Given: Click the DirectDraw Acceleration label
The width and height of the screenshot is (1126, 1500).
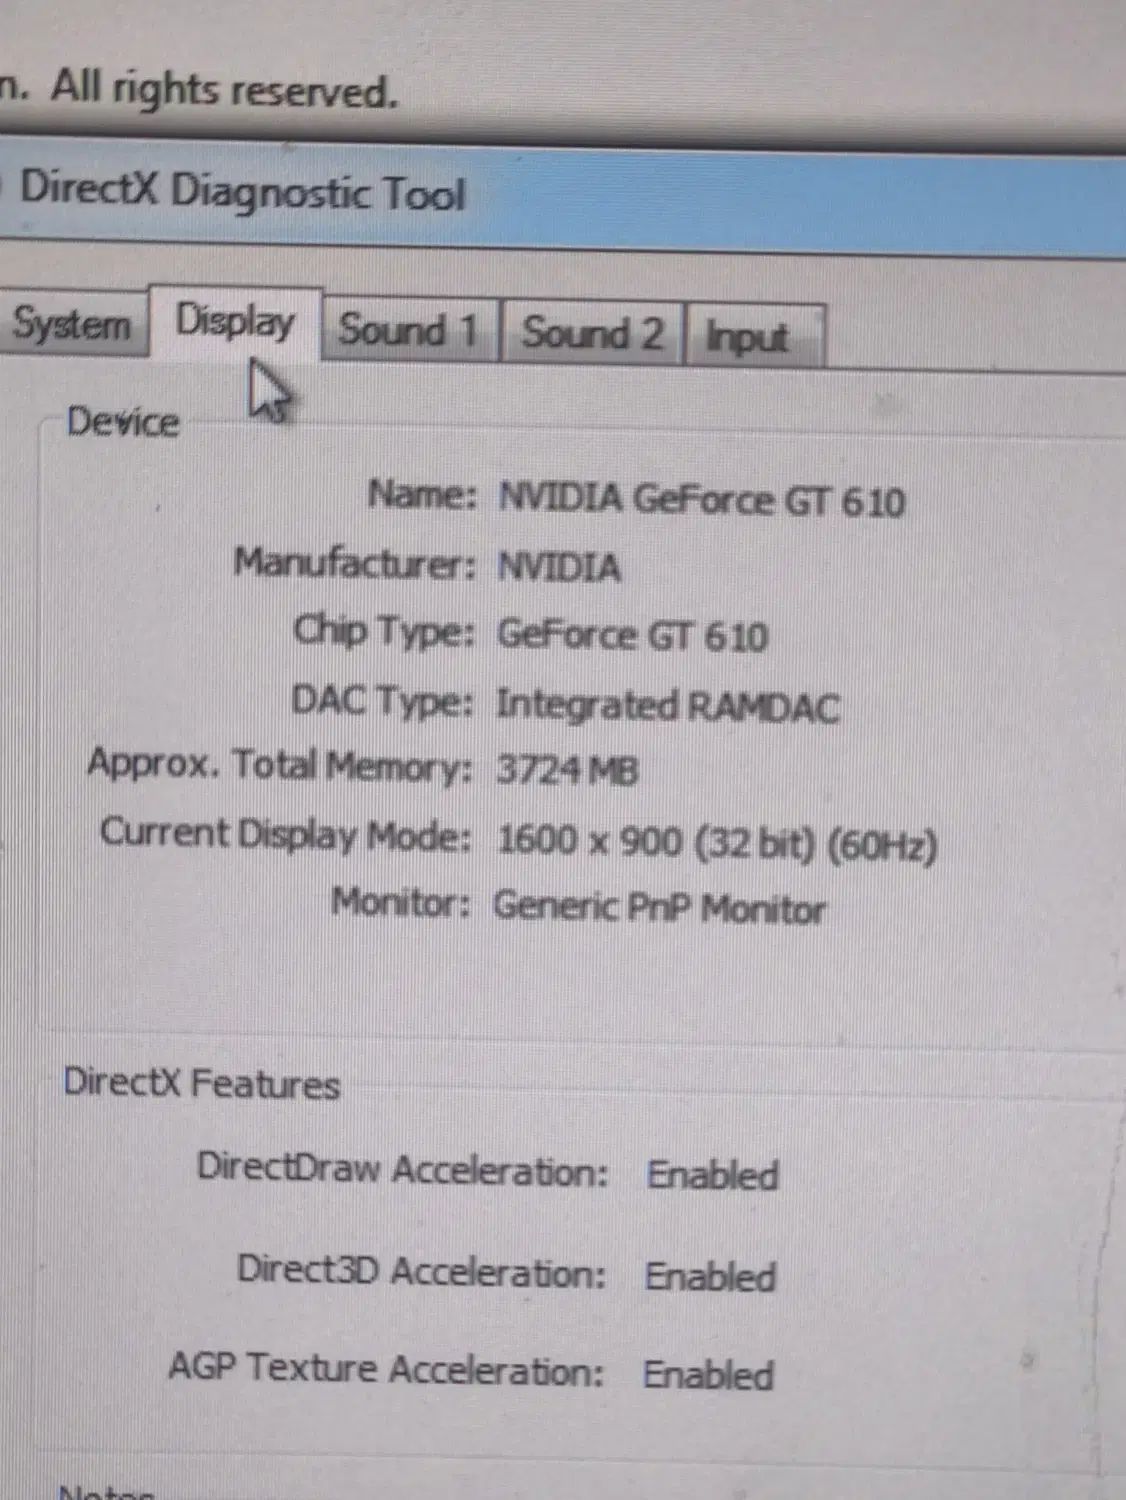Looking at the screenshot, I should pyautogui.click(x=402, y=1168).
